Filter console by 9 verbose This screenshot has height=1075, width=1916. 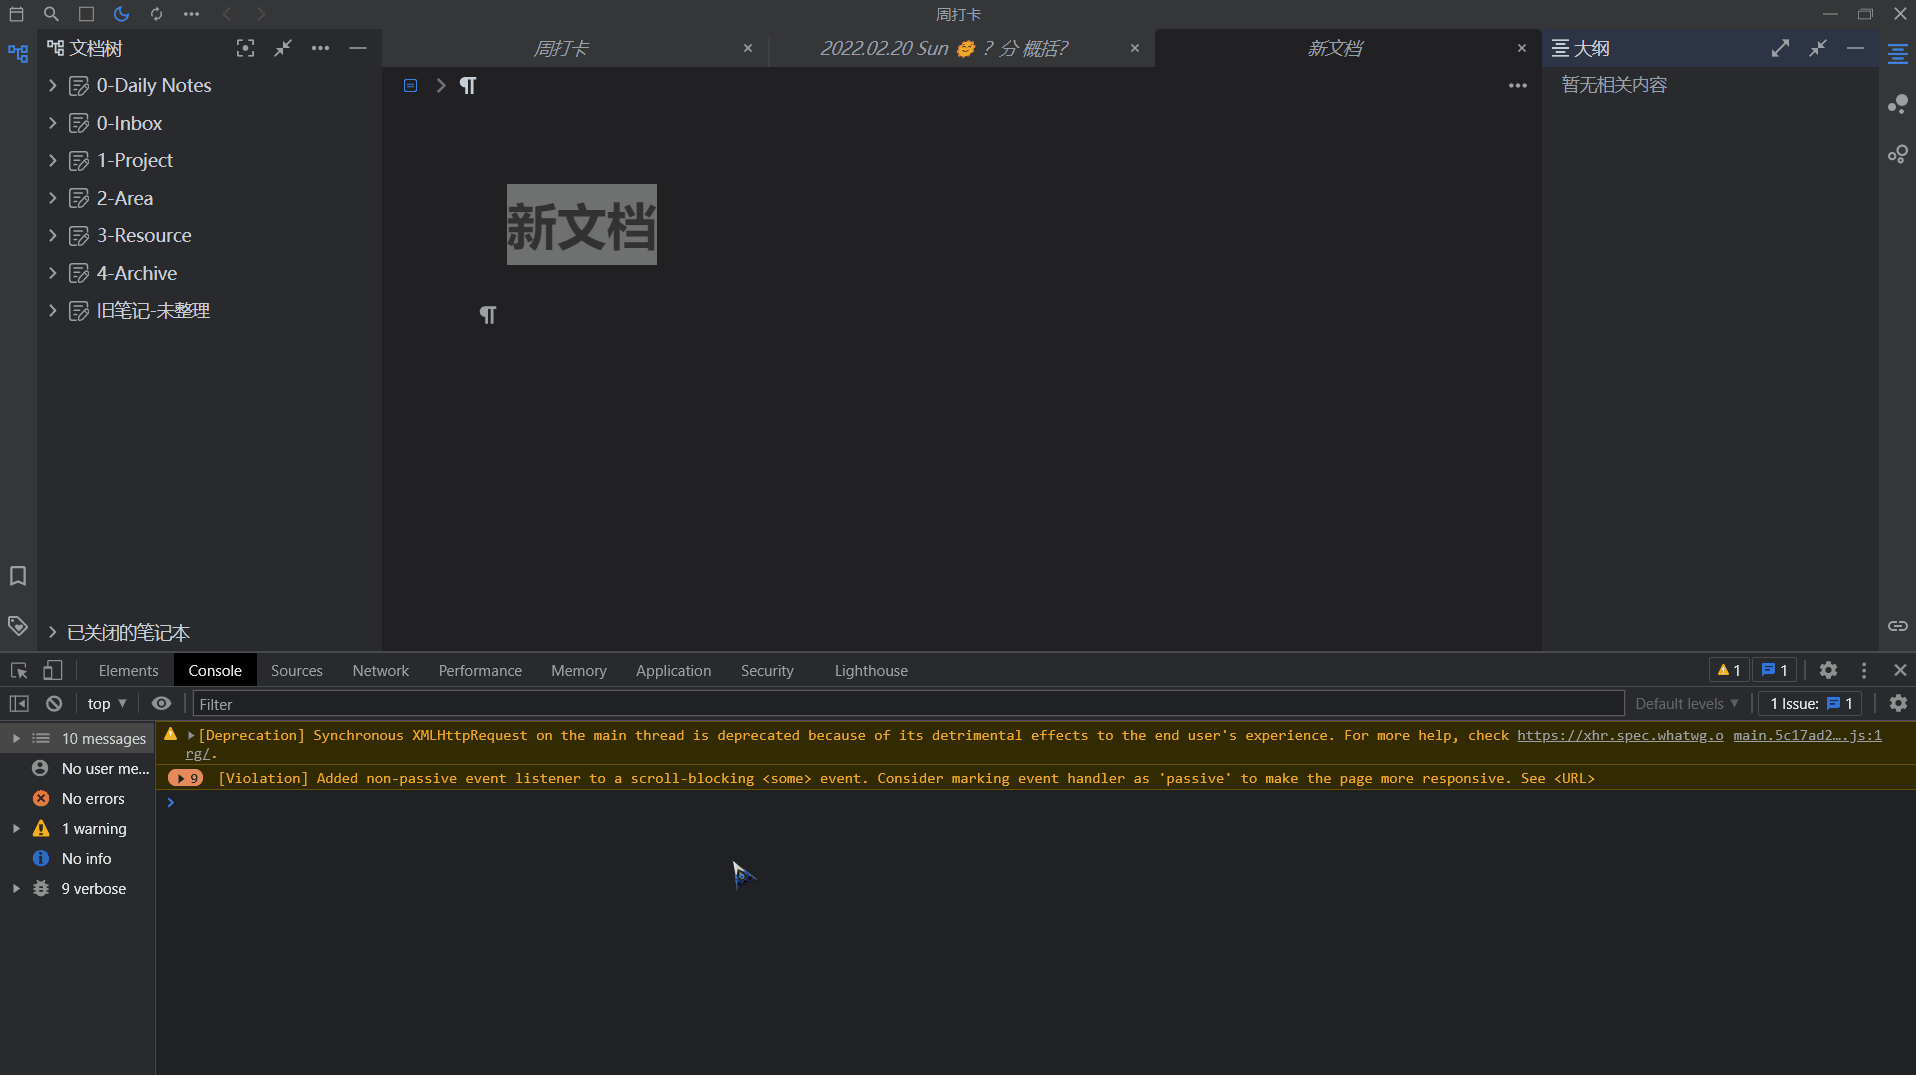click(93, 889)
